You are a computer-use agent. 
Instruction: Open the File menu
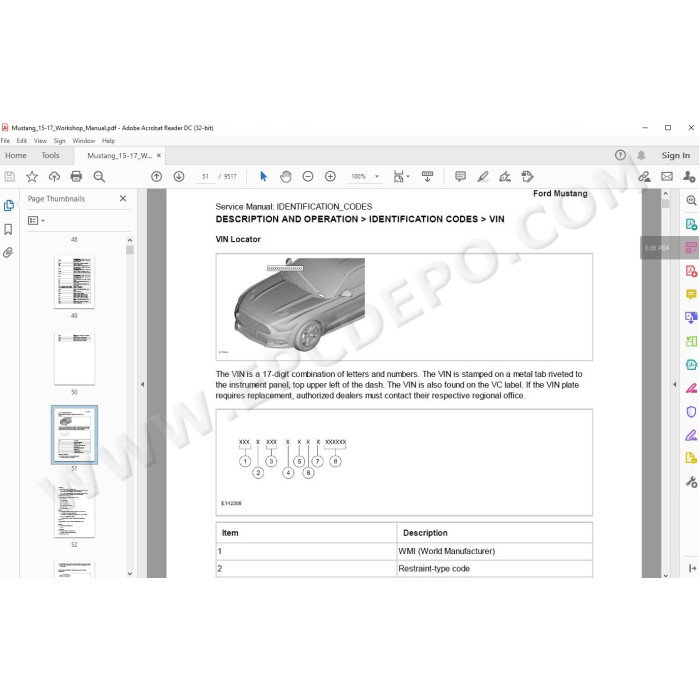[x=5, y=141]
